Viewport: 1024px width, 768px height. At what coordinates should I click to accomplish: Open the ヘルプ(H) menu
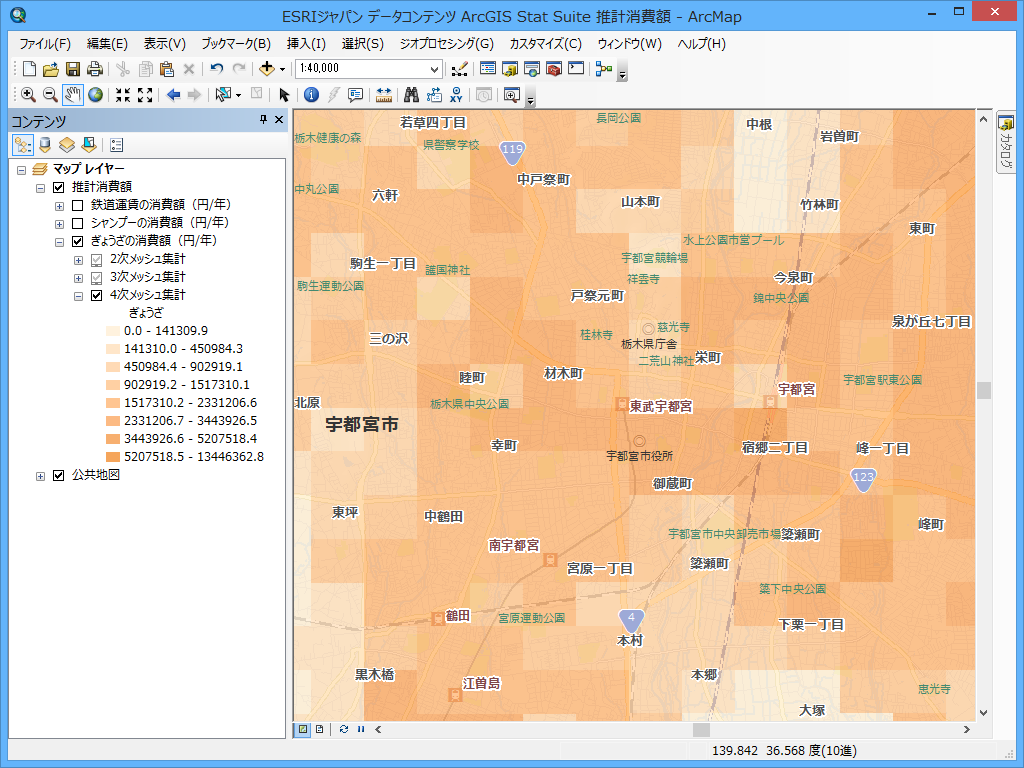click(701, 44)
